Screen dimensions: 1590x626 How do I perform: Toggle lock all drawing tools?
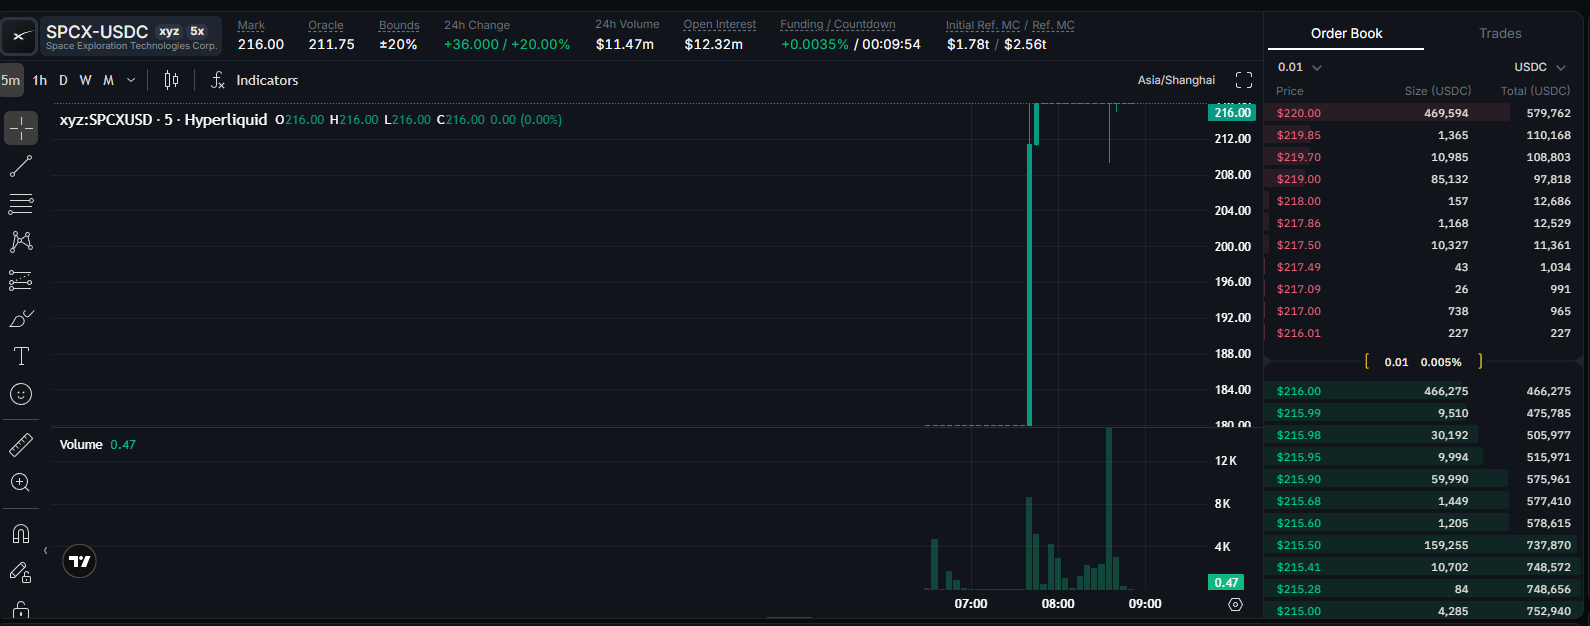tap(21, 609)
